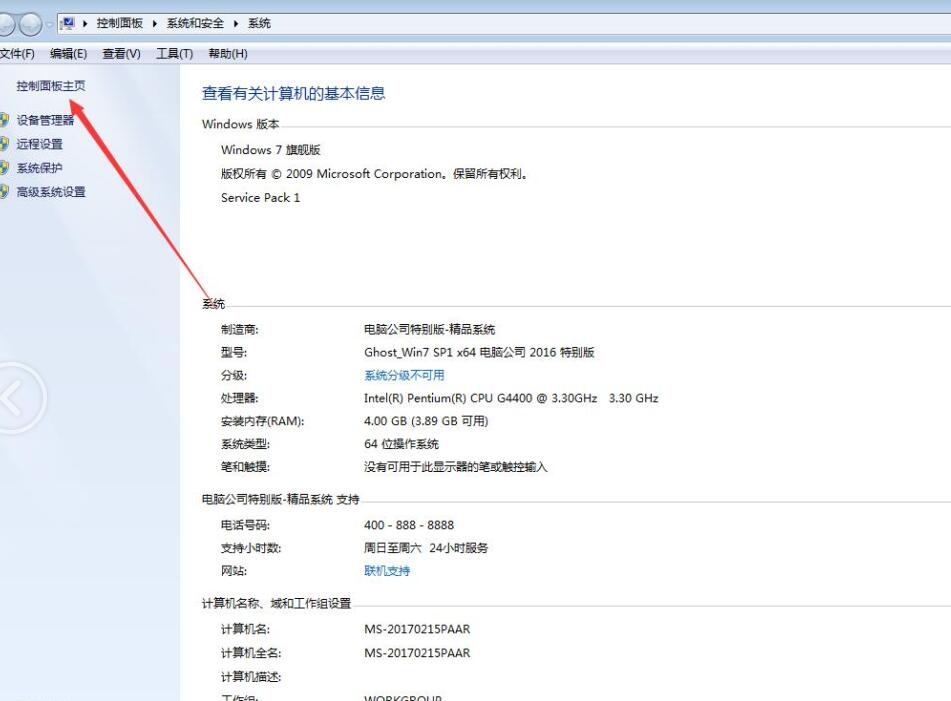Click full computer name value beside 计算机全名
The height and width of the screenshot is (701, 951).
click(x=417, y=653)
